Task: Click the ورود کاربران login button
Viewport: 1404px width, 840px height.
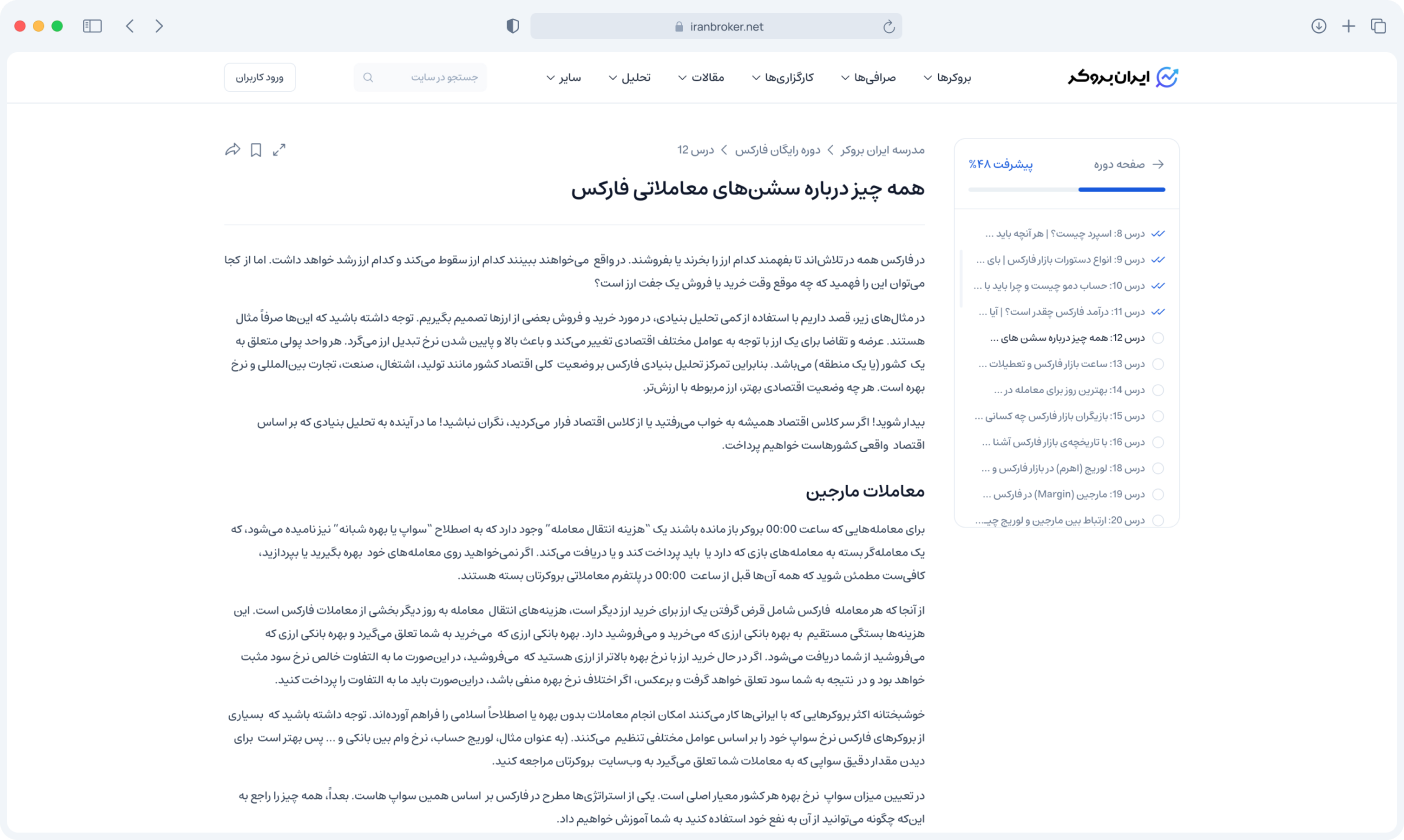Action: click(260, 77)
